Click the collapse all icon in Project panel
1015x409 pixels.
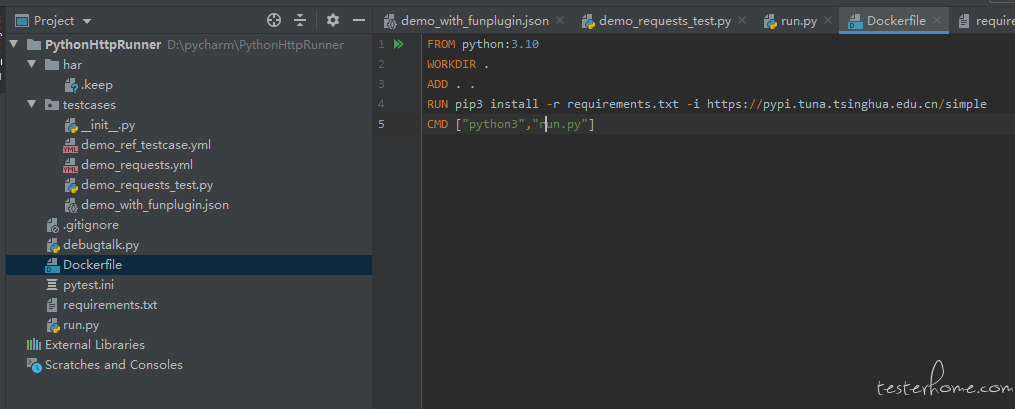click(x=300, y=21)
